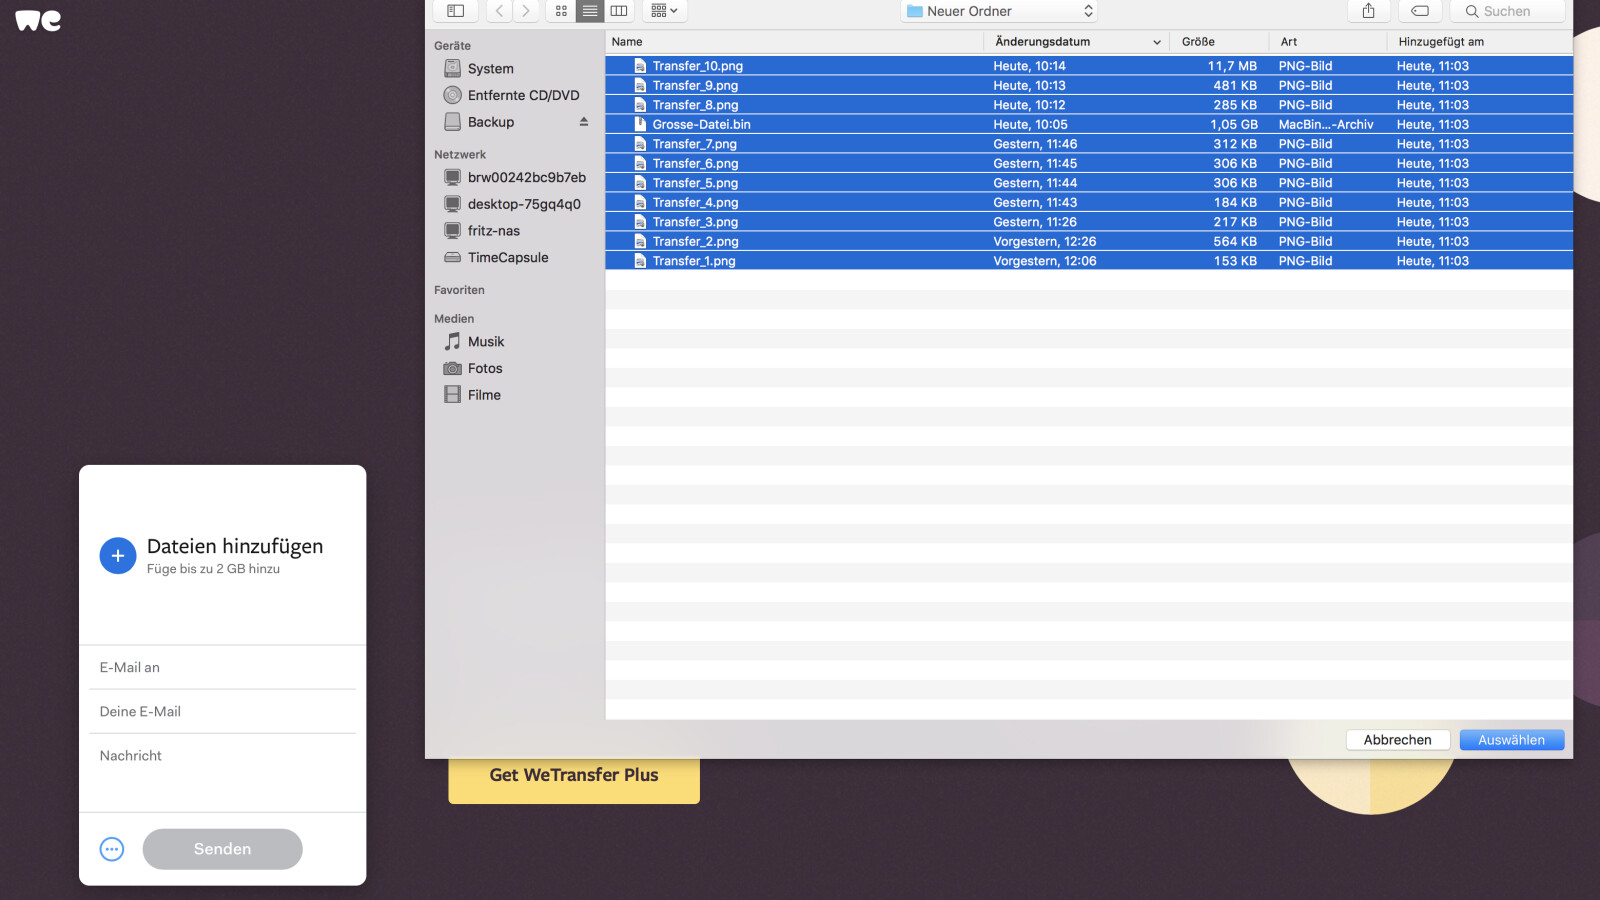The height and width of the screenshot is (900, 1600).
Task: Go back with the left arrow
Action: (499, 11)
